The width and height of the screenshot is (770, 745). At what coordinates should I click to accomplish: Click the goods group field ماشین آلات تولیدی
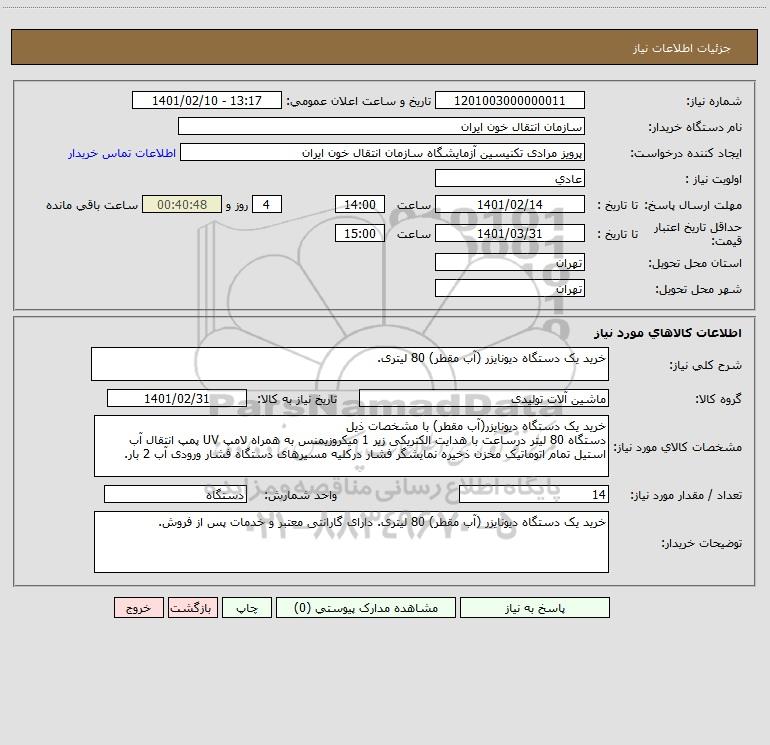pyautogui.click(x=484, y=398)
